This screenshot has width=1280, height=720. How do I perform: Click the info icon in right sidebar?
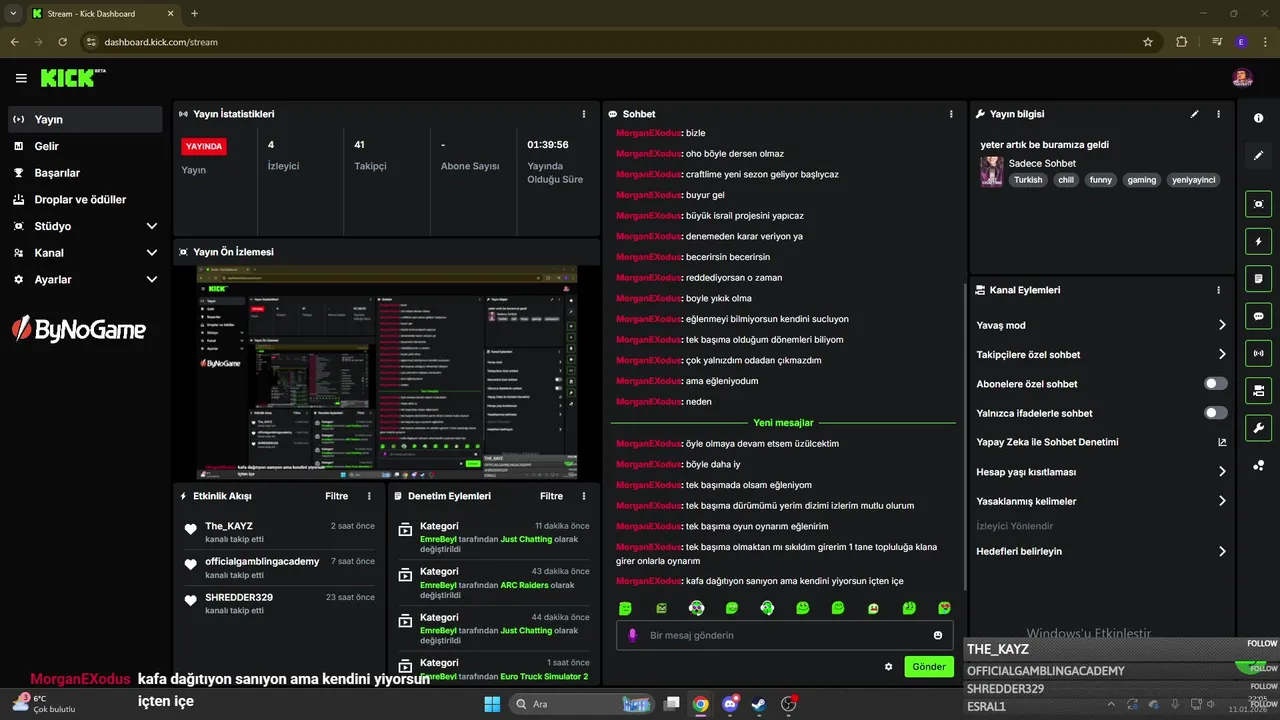click(1258, 118)
